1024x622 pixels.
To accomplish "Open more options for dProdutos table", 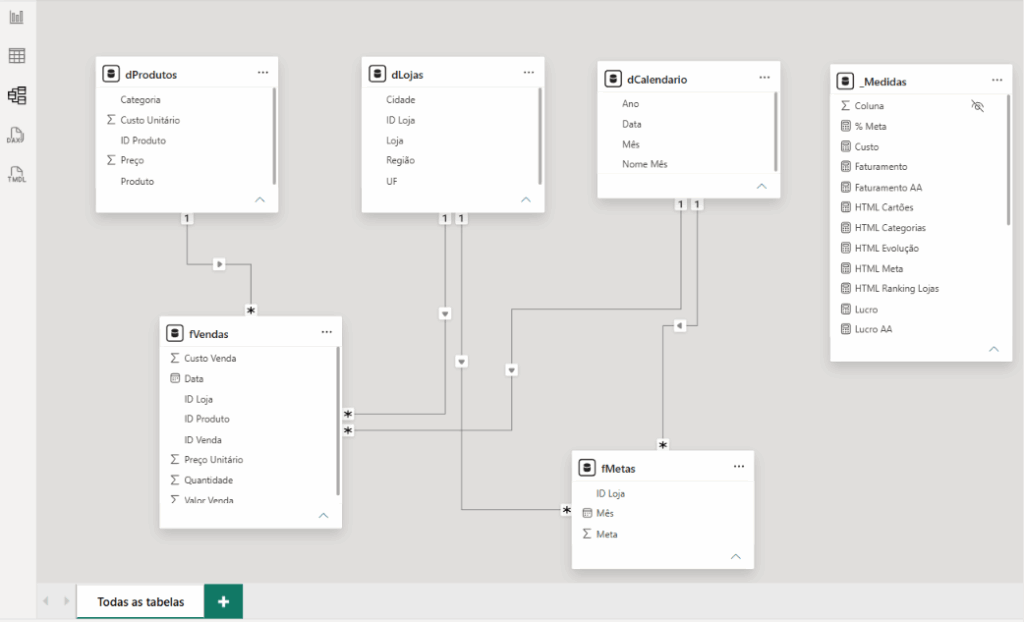I will (x=263, y=73).
